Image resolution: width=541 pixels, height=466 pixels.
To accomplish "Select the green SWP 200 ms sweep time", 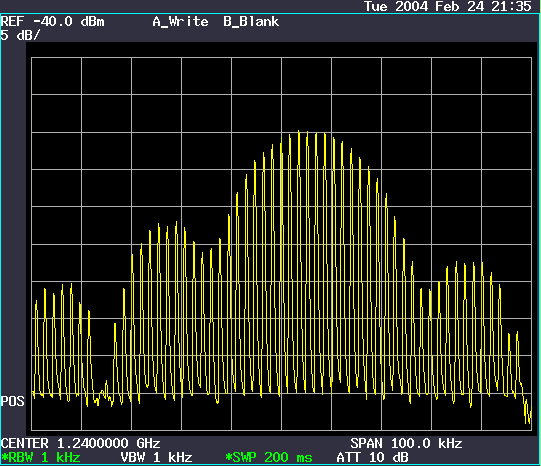I will point(269,457).
